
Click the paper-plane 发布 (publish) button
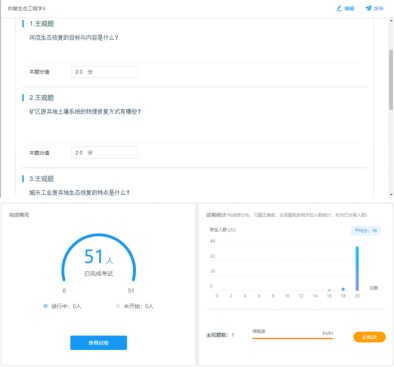click(374, 8)
